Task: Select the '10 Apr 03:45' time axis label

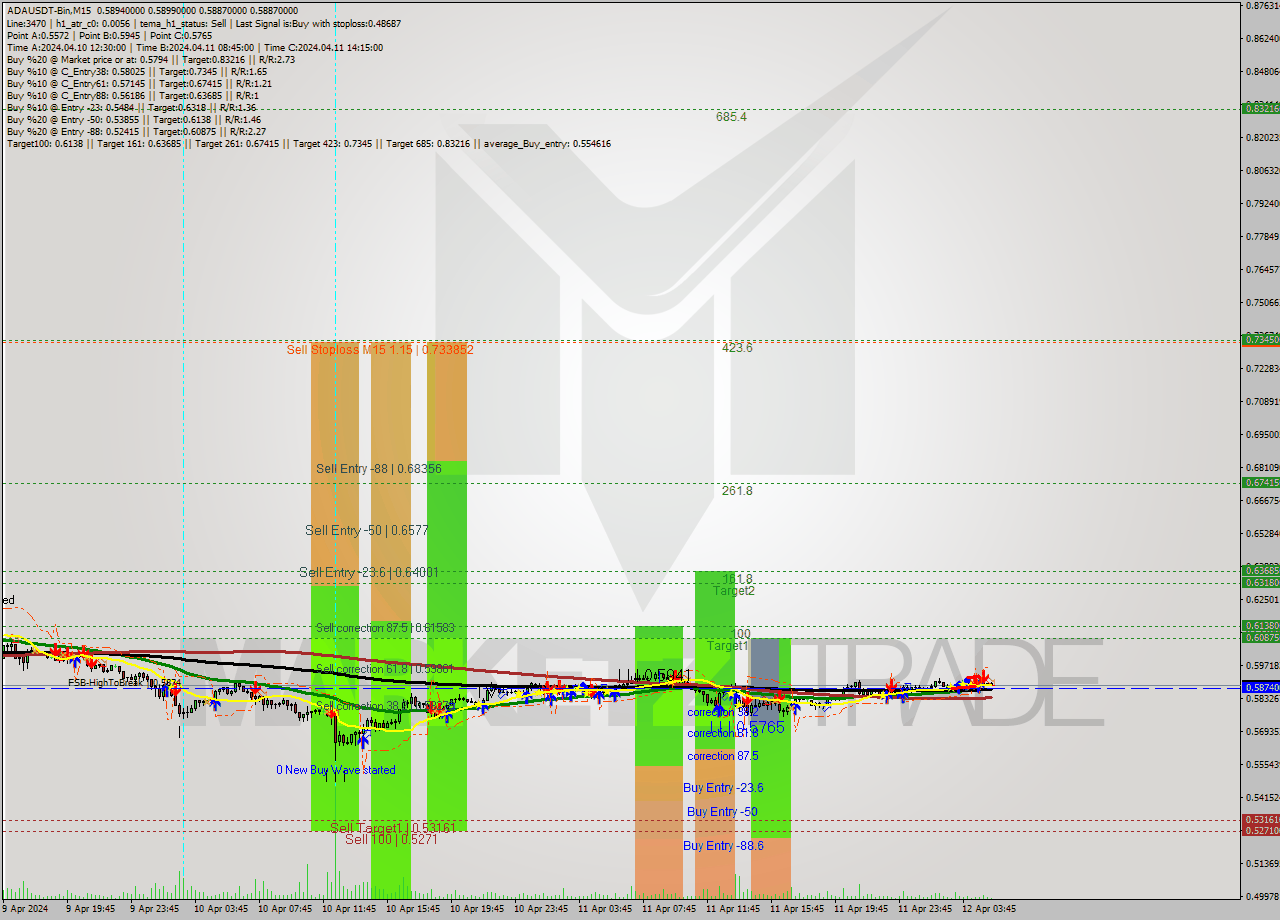Action: click(x=221, y=909)
